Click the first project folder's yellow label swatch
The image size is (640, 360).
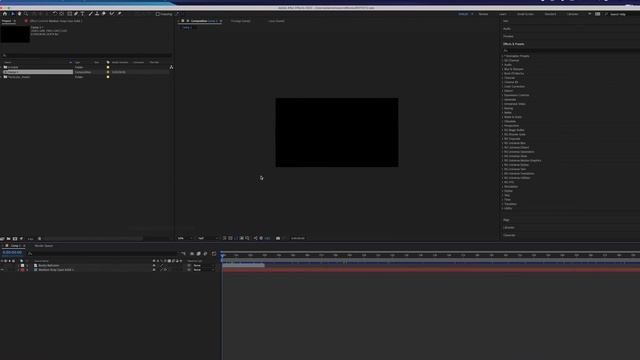[x=108, y=67]
